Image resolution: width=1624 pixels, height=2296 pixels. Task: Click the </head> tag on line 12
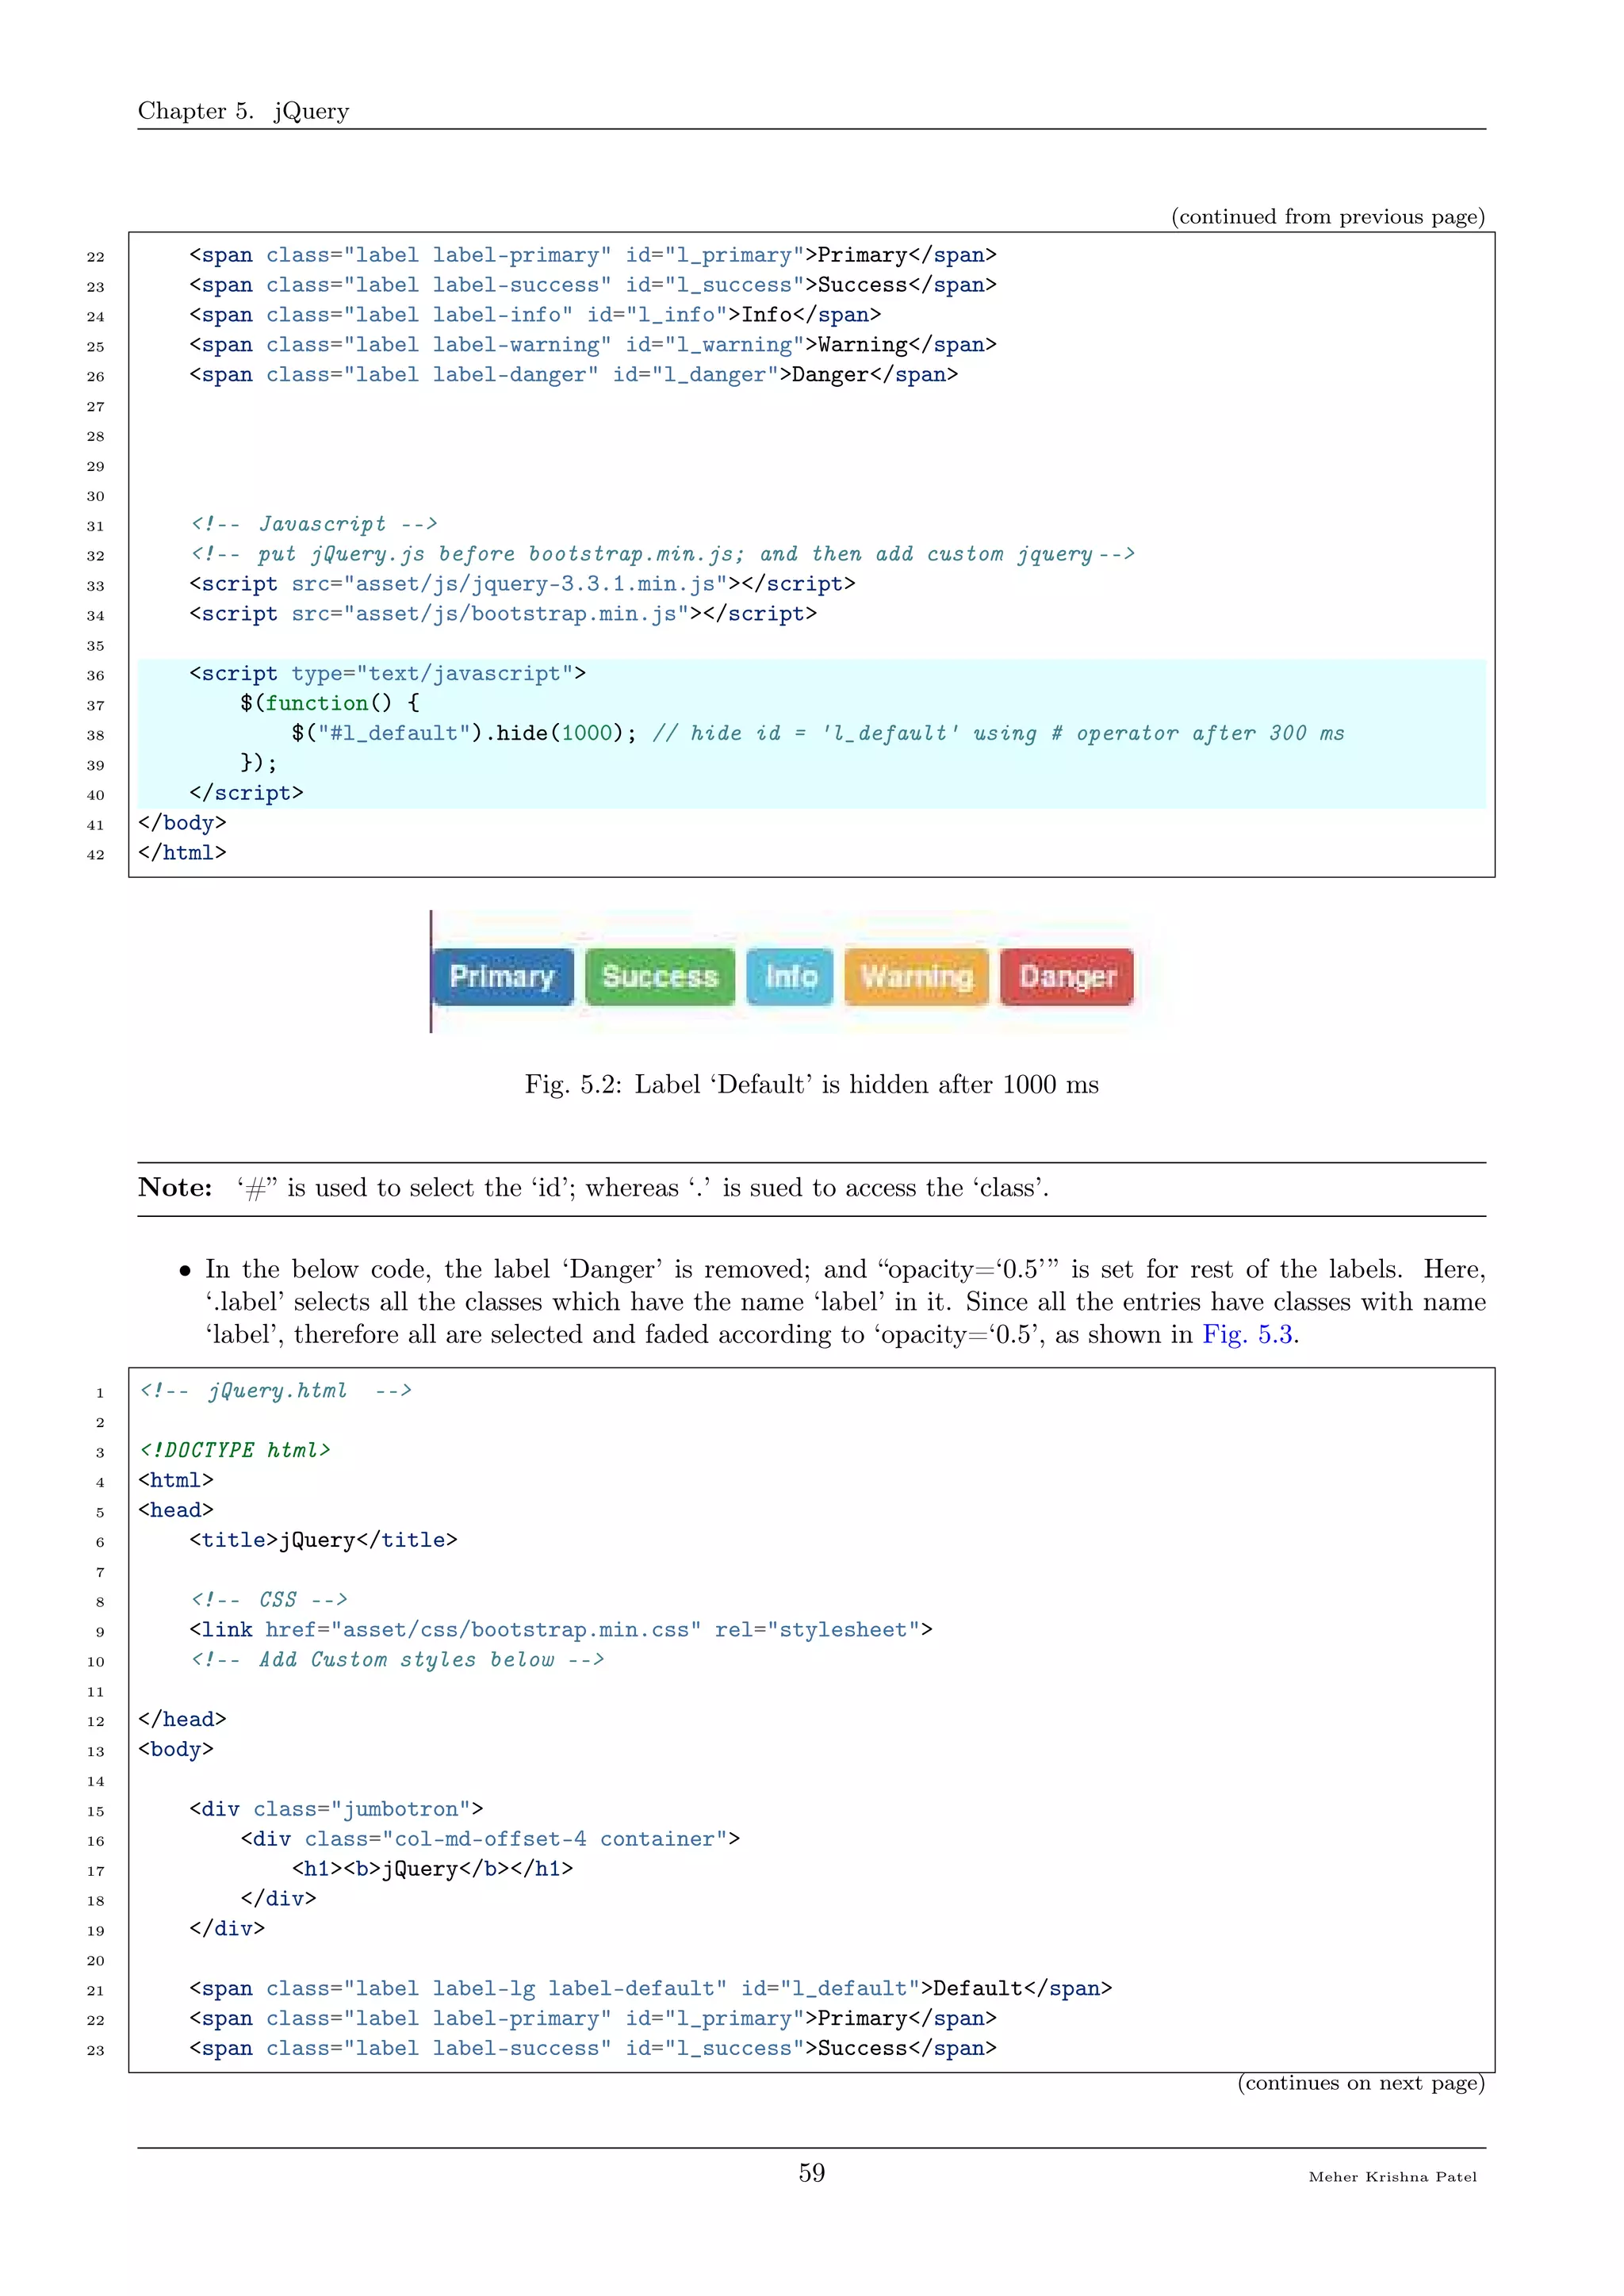(182, 1720)
